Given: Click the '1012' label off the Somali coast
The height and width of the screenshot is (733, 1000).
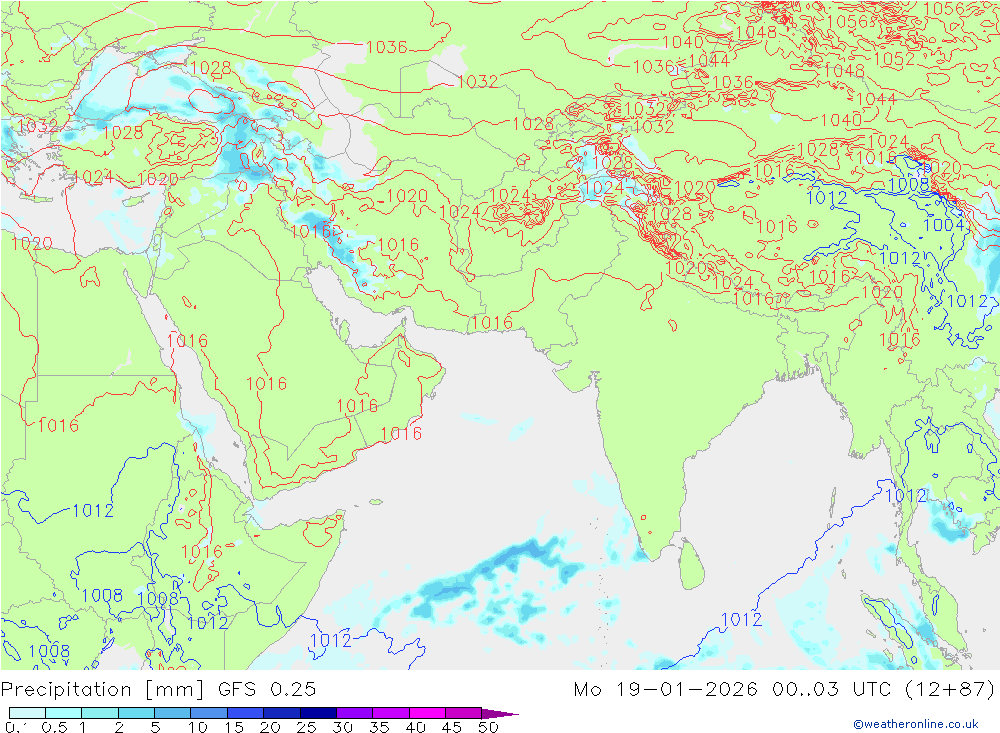Looking at the screenshot, I should tap(330, 640).
